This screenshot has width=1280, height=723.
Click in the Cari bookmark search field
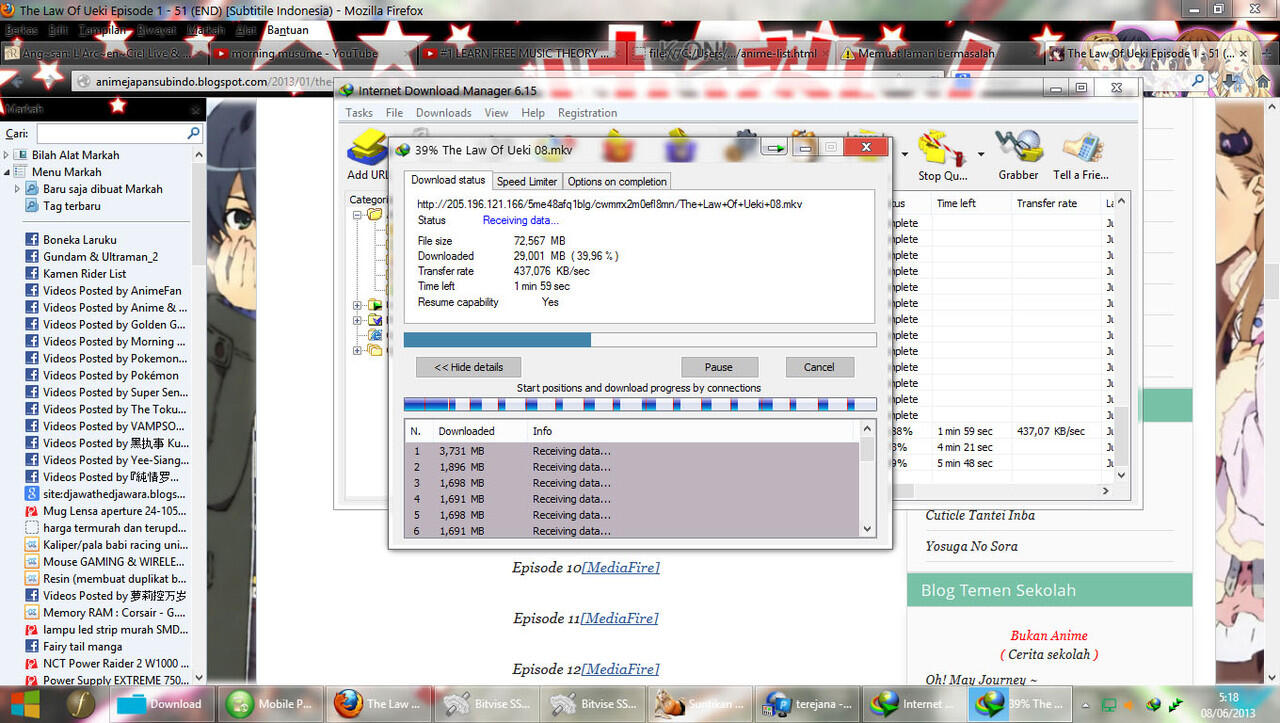tap(110, 133)
